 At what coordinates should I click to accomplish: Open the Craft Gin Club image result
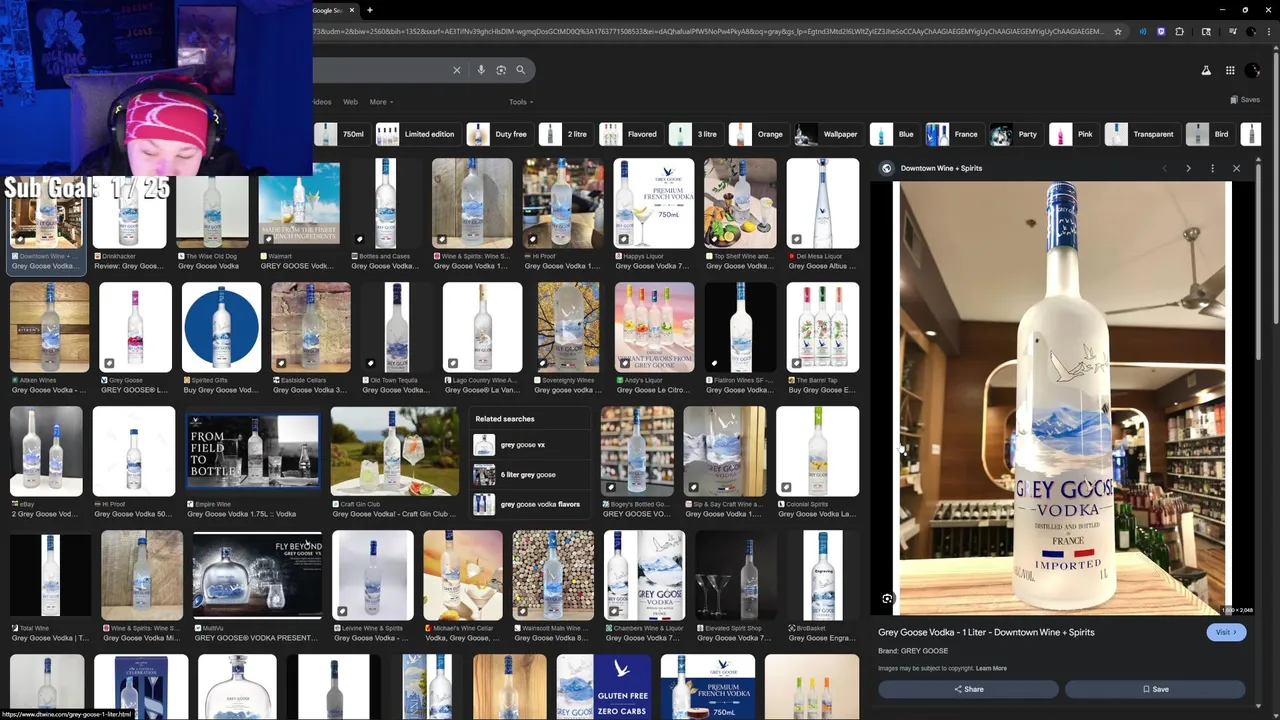click(x=395, y=451)
